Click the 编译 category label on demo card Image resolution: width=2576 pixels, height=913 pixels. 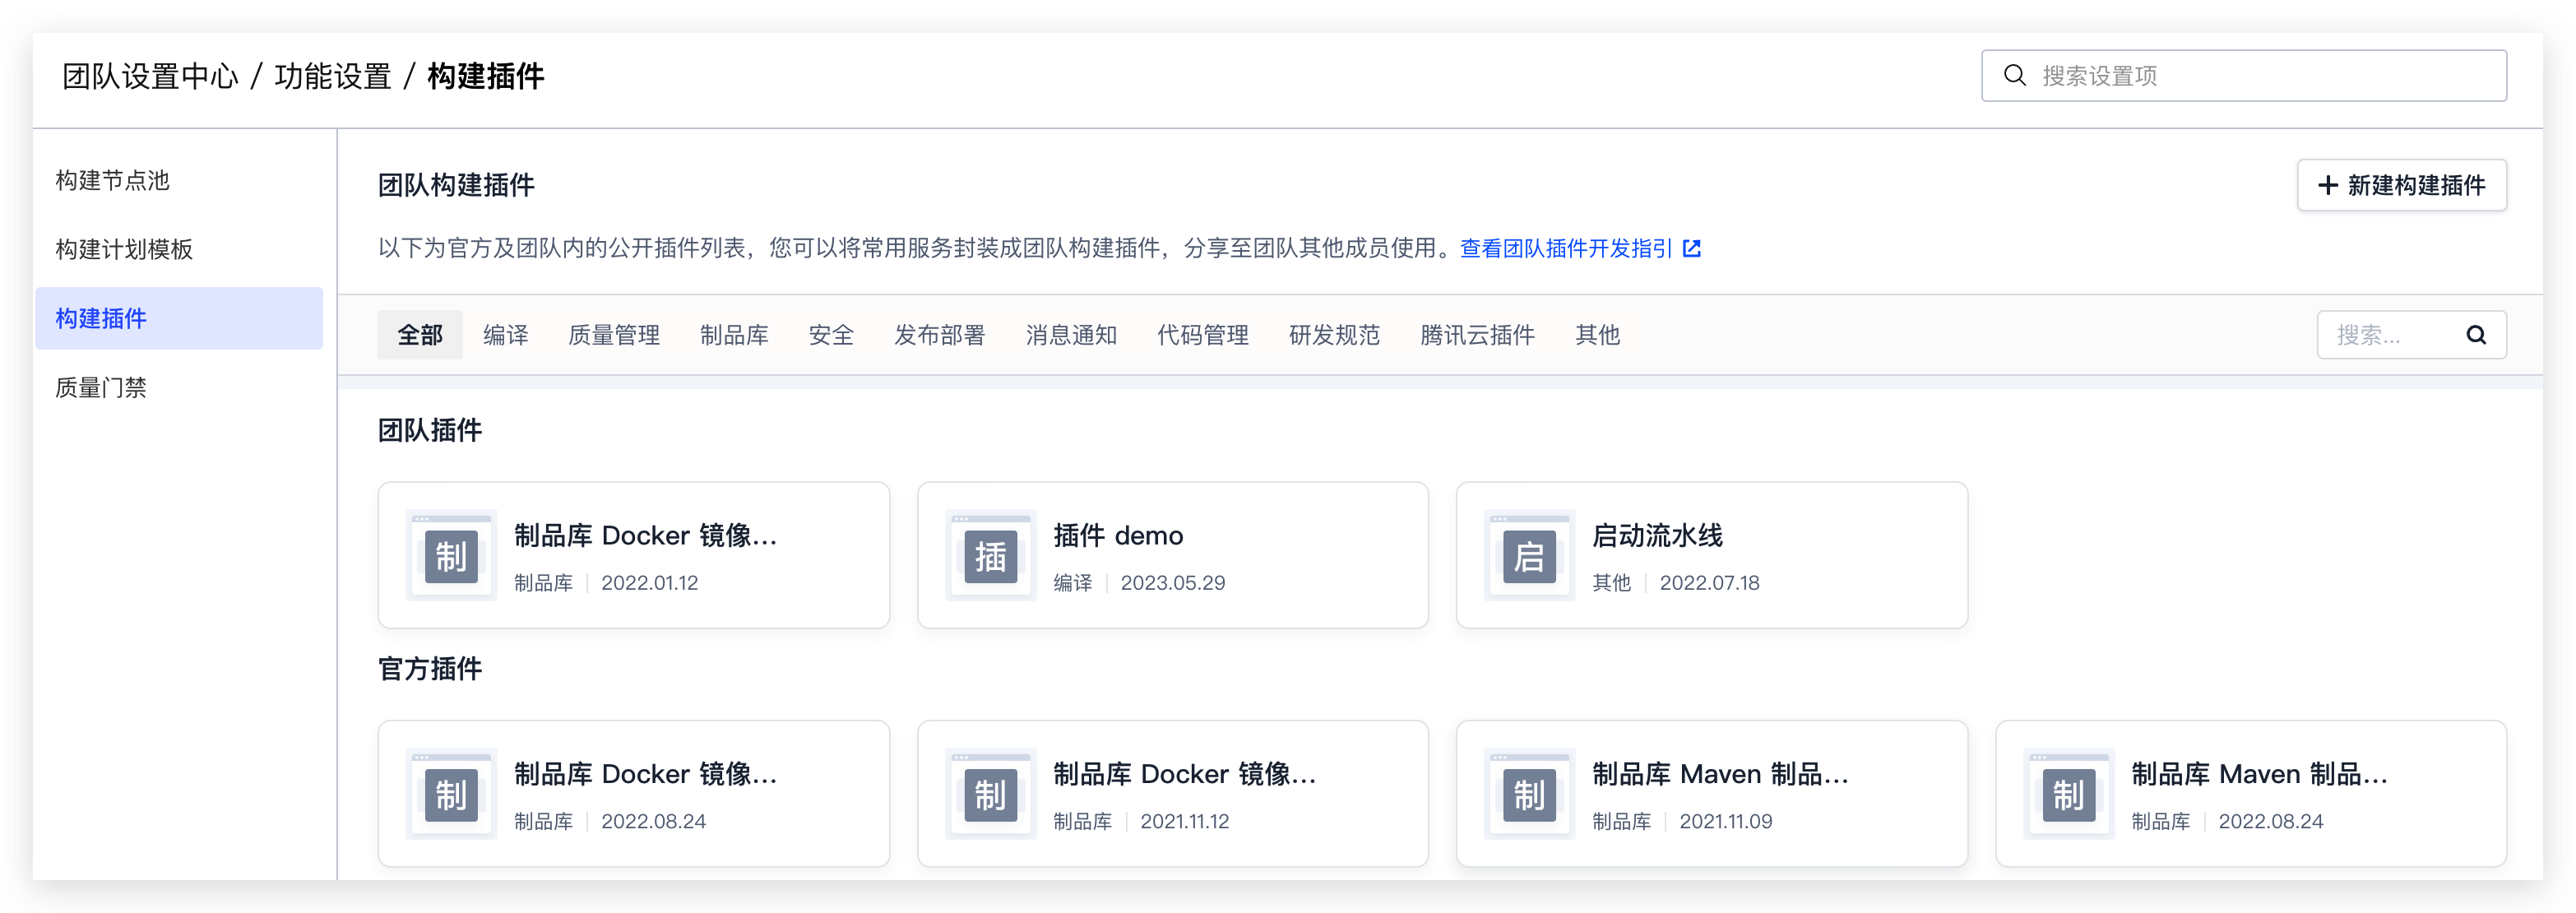point(1072,583)
